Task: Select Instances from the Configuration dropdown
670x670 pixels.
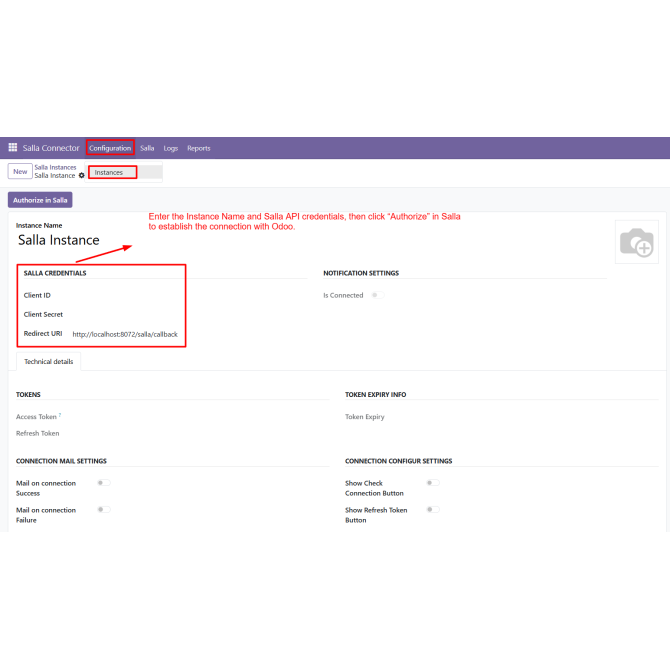Action: pyautogui.click(x=109, y=173)
